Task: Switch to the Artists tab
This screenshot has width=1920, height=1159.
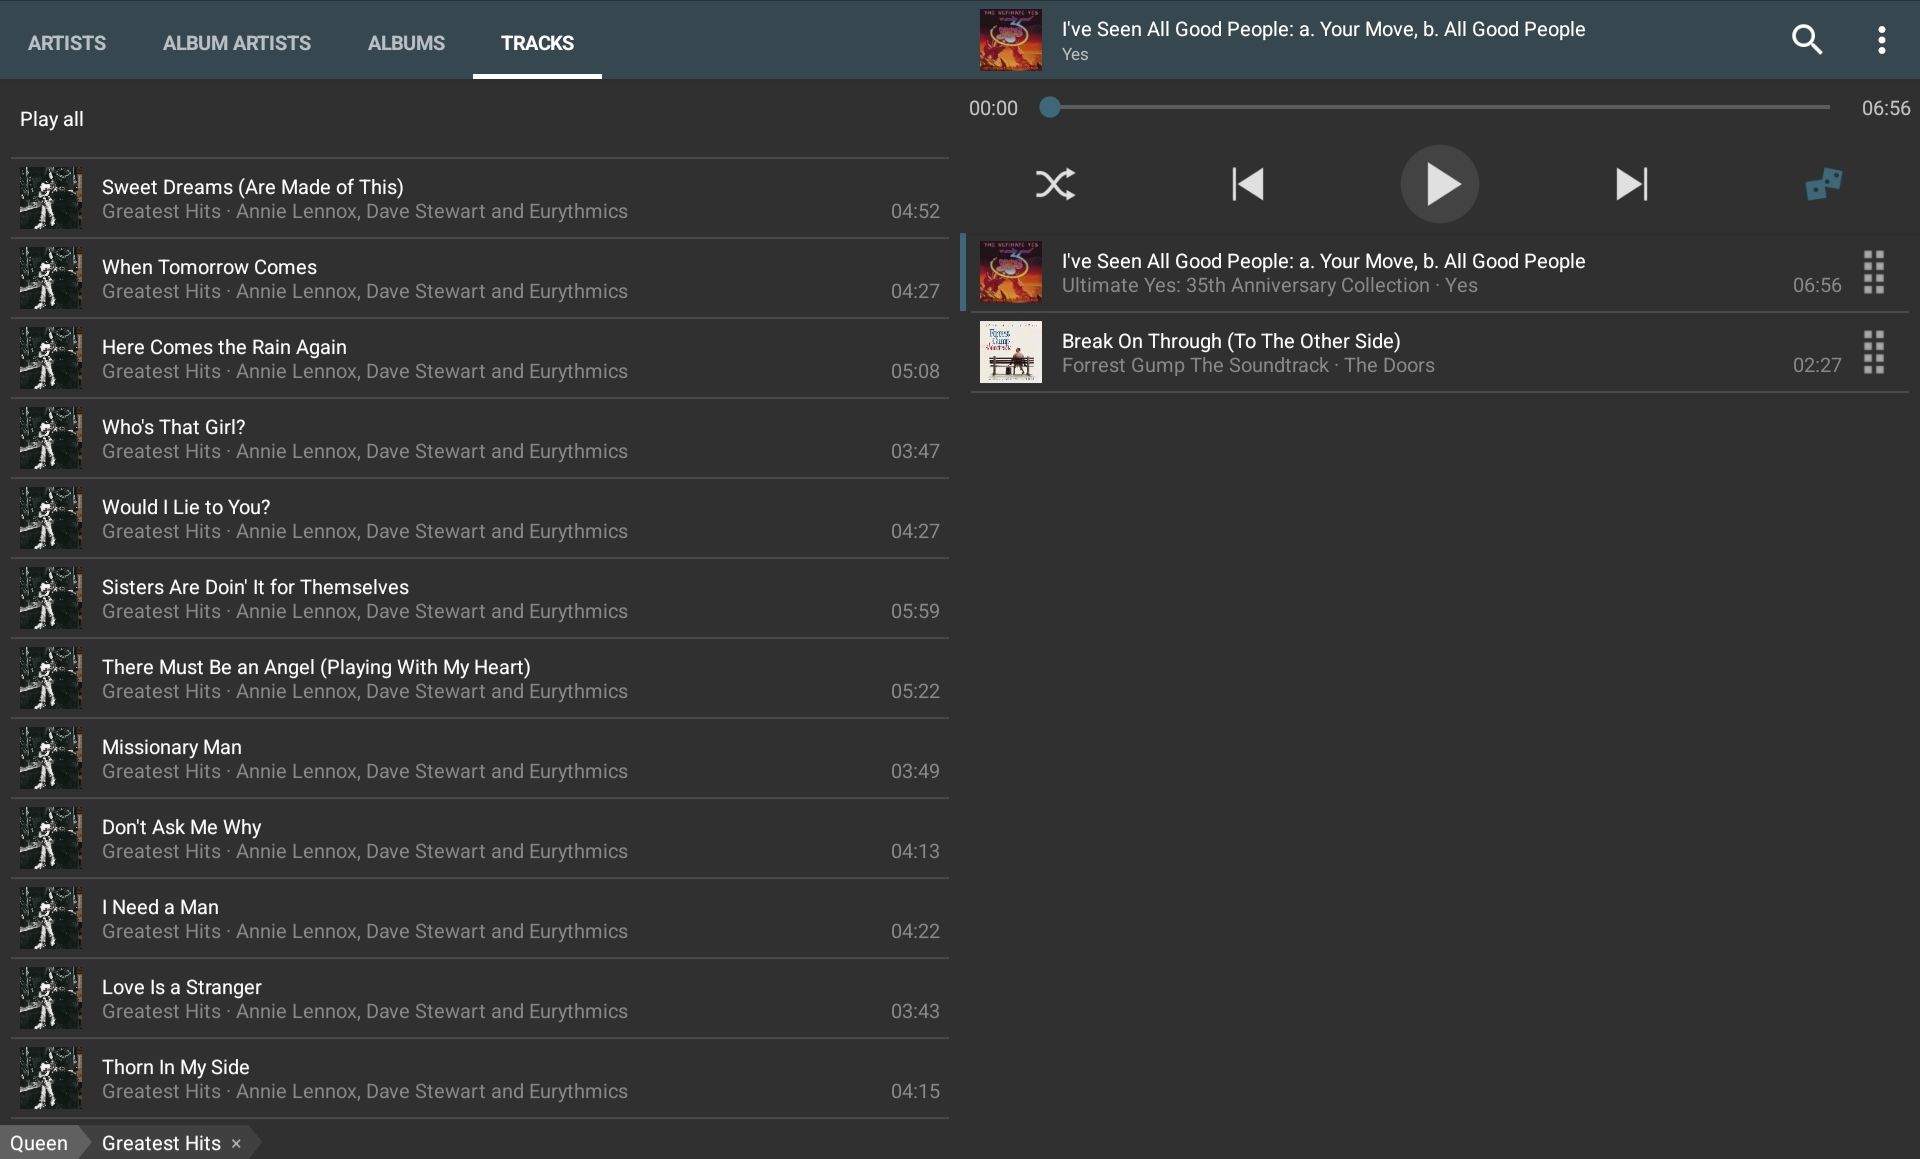Action: 67,43
